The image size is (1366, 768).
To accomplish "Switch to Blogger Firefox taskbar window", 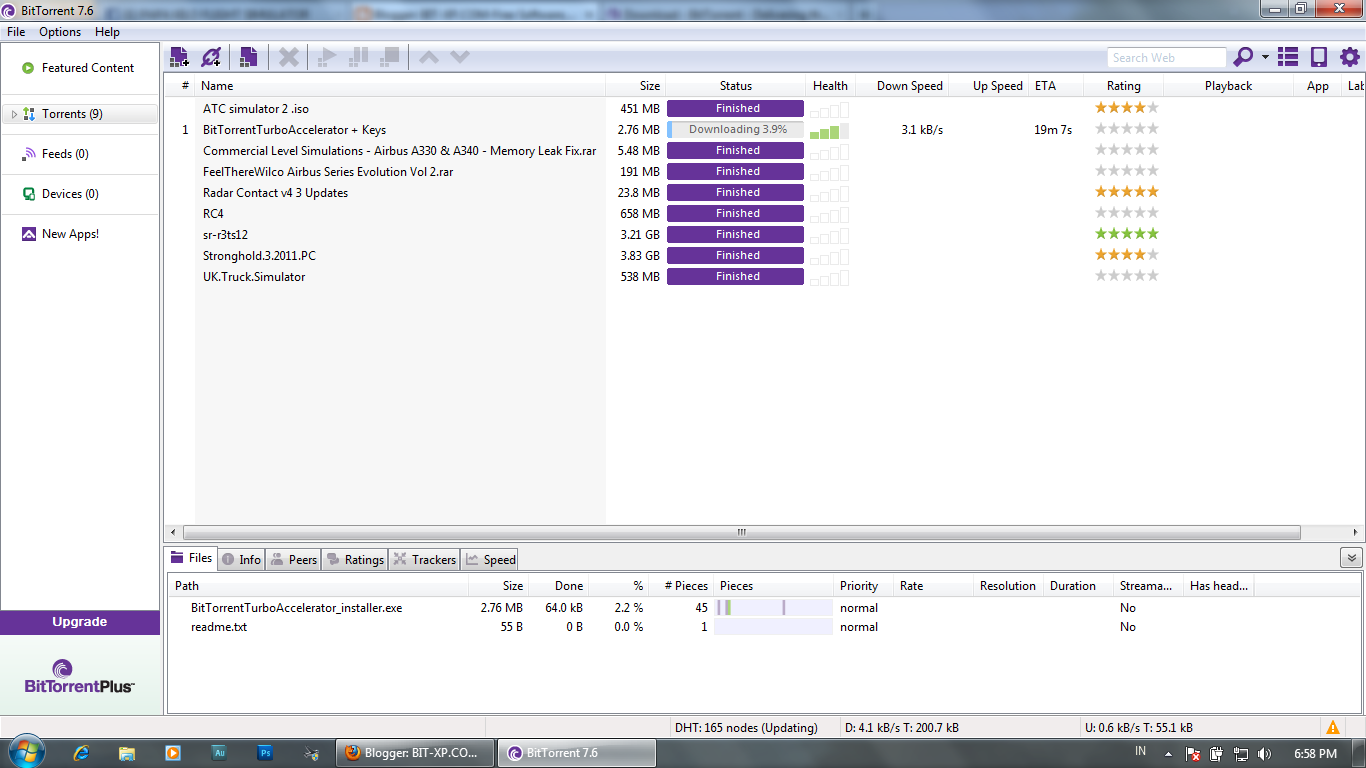I will point(415,753).
